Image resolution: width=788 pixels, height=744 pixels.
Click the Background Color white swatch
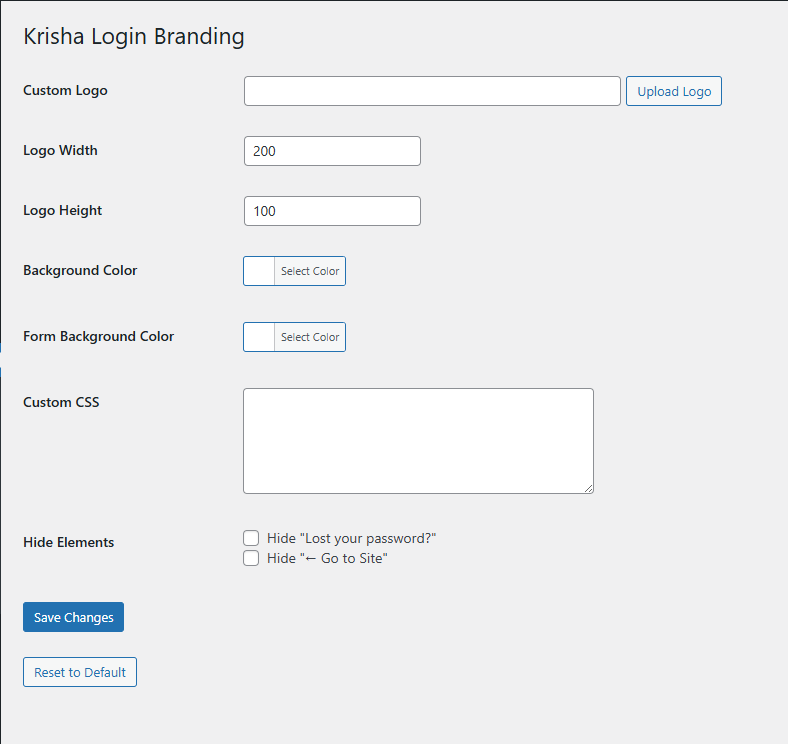[259, 271]
